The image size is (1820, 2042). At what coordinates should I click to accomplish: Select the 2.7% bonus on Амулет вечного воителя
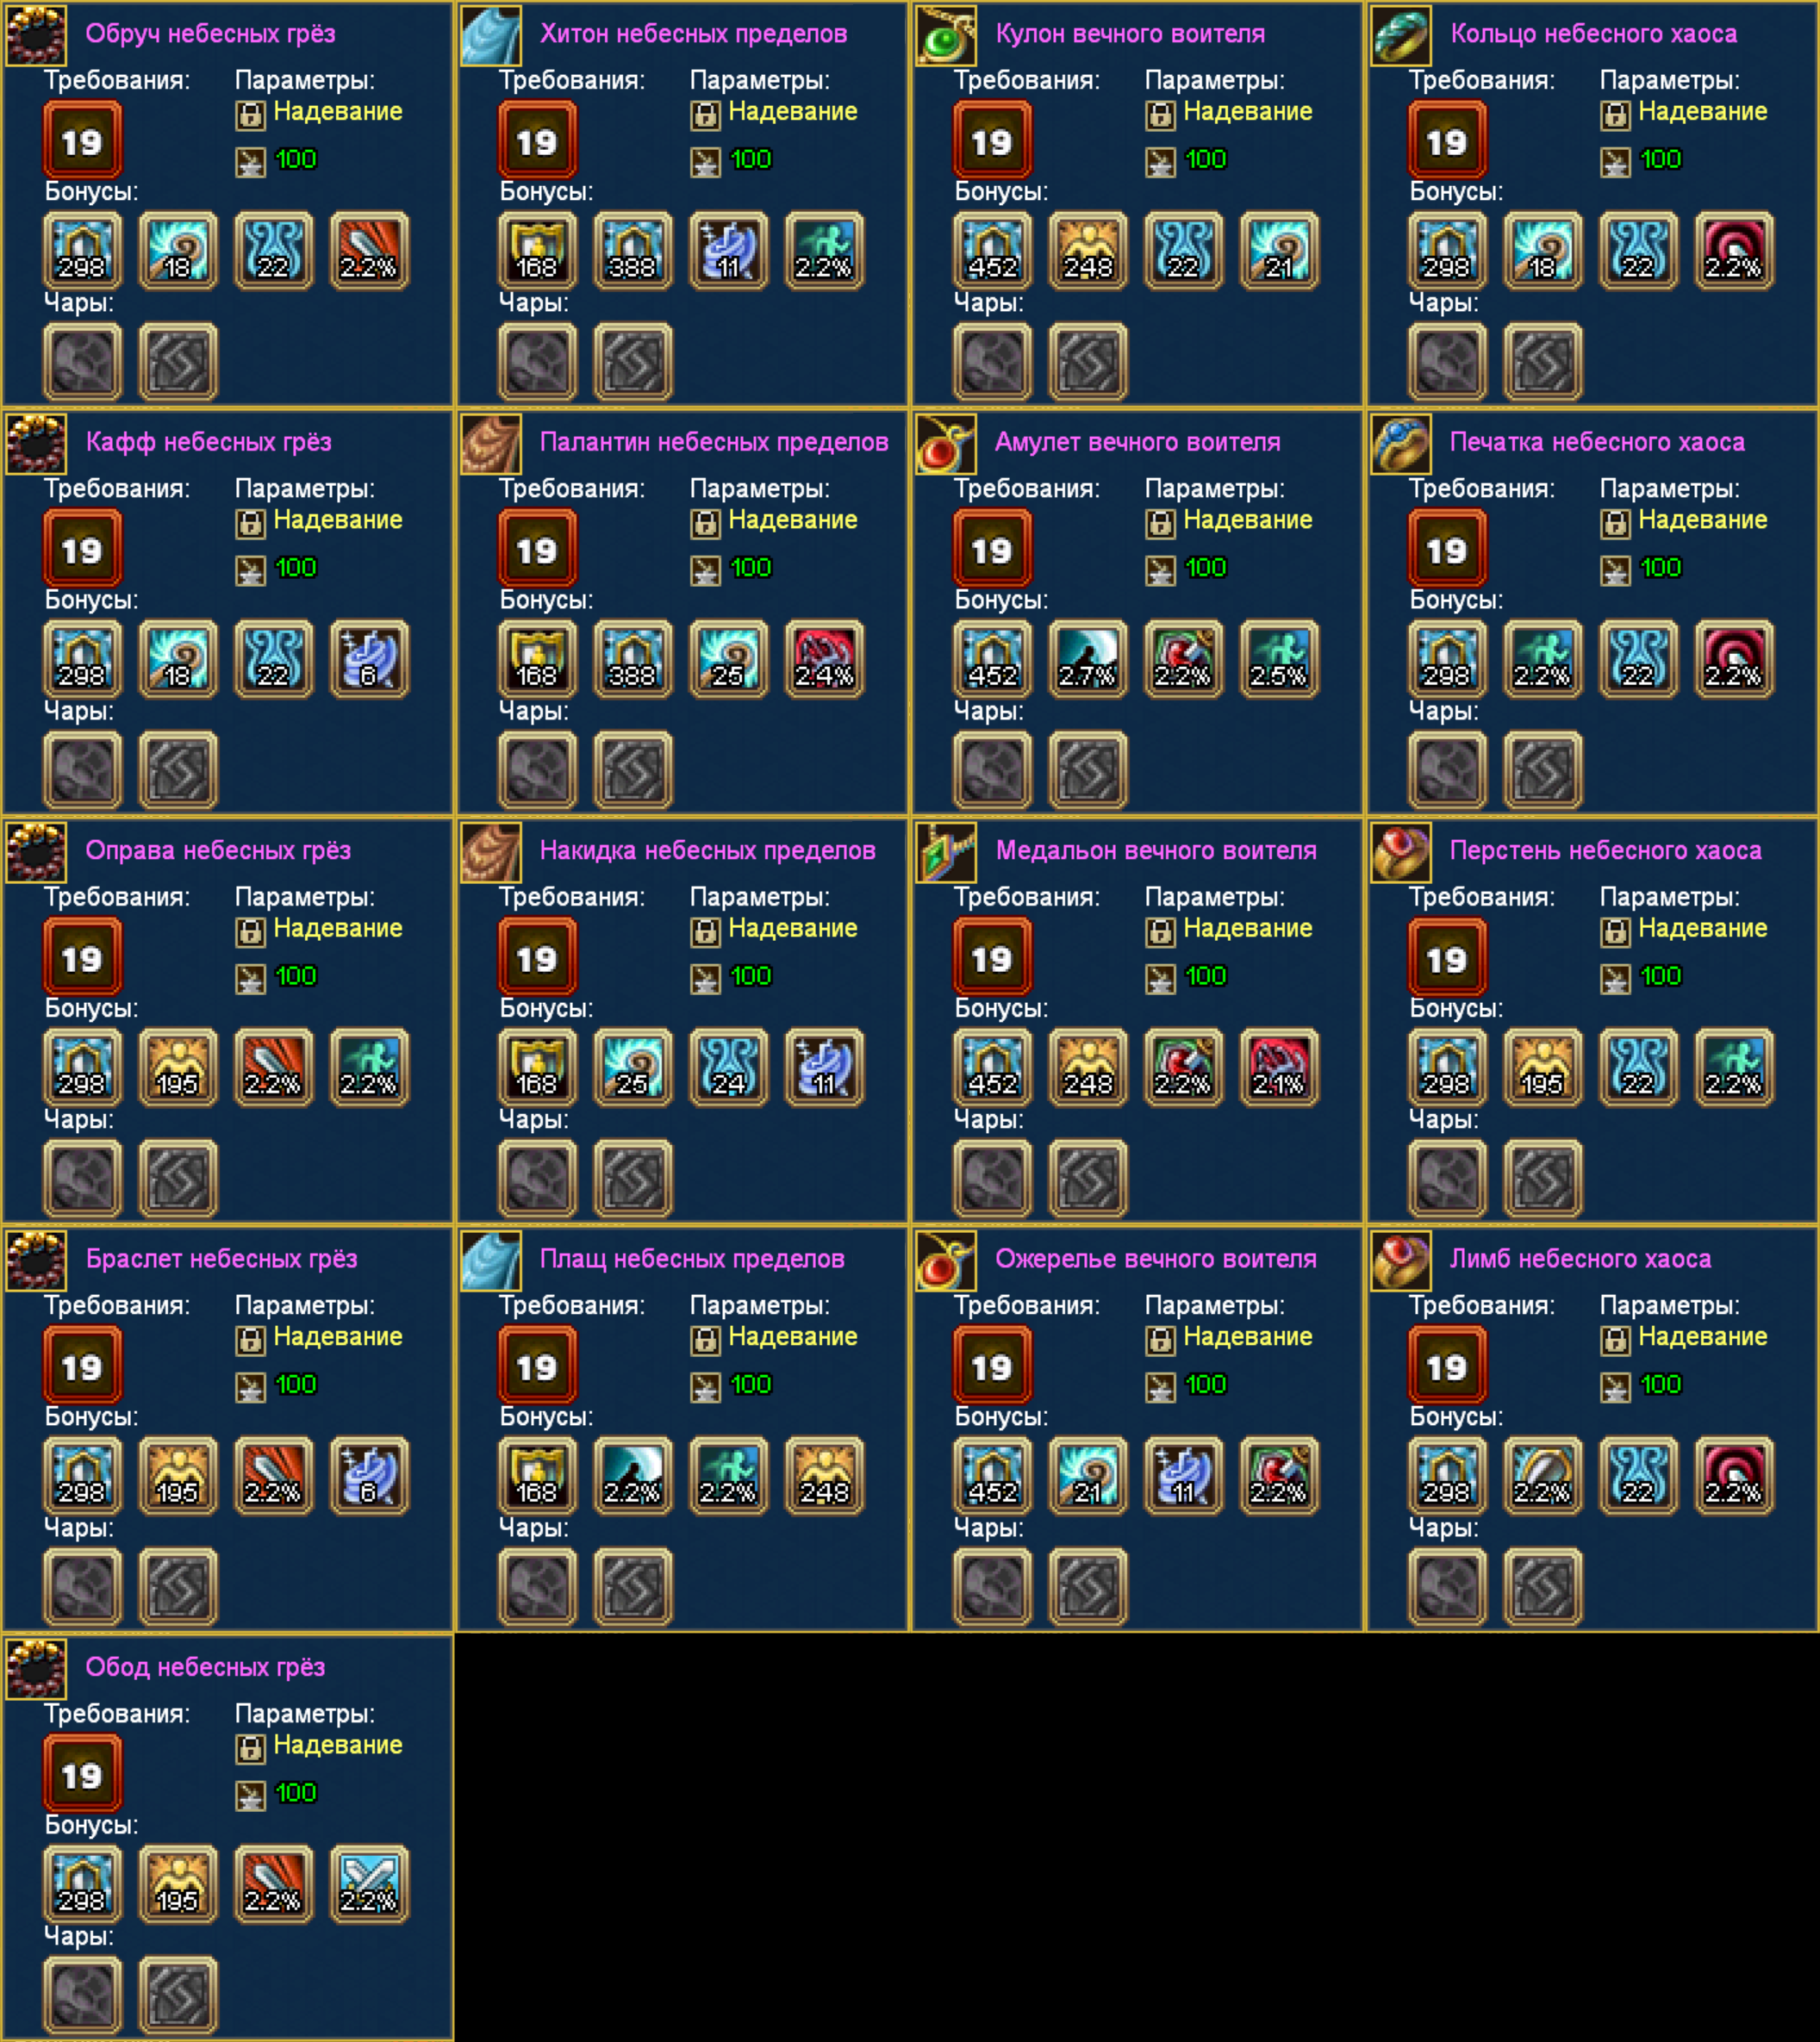(1088, 659)
